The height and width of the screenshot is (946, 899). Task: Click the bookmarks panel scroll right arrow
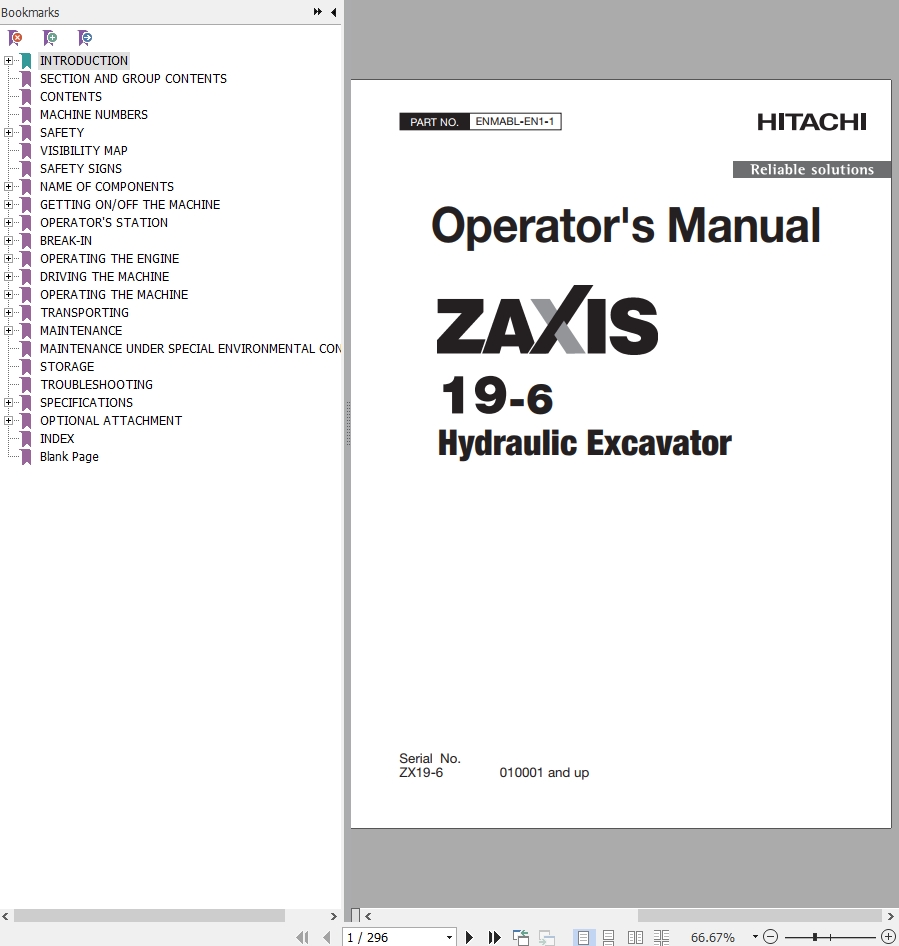pos(334,916)
